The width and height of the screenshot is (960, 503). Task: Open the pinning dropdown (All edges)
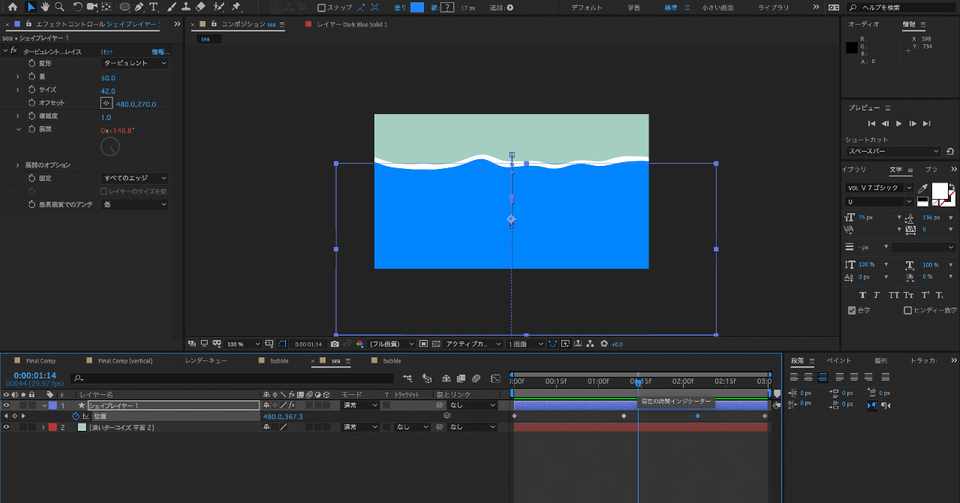pyautogui.click(x=134, y=178)
